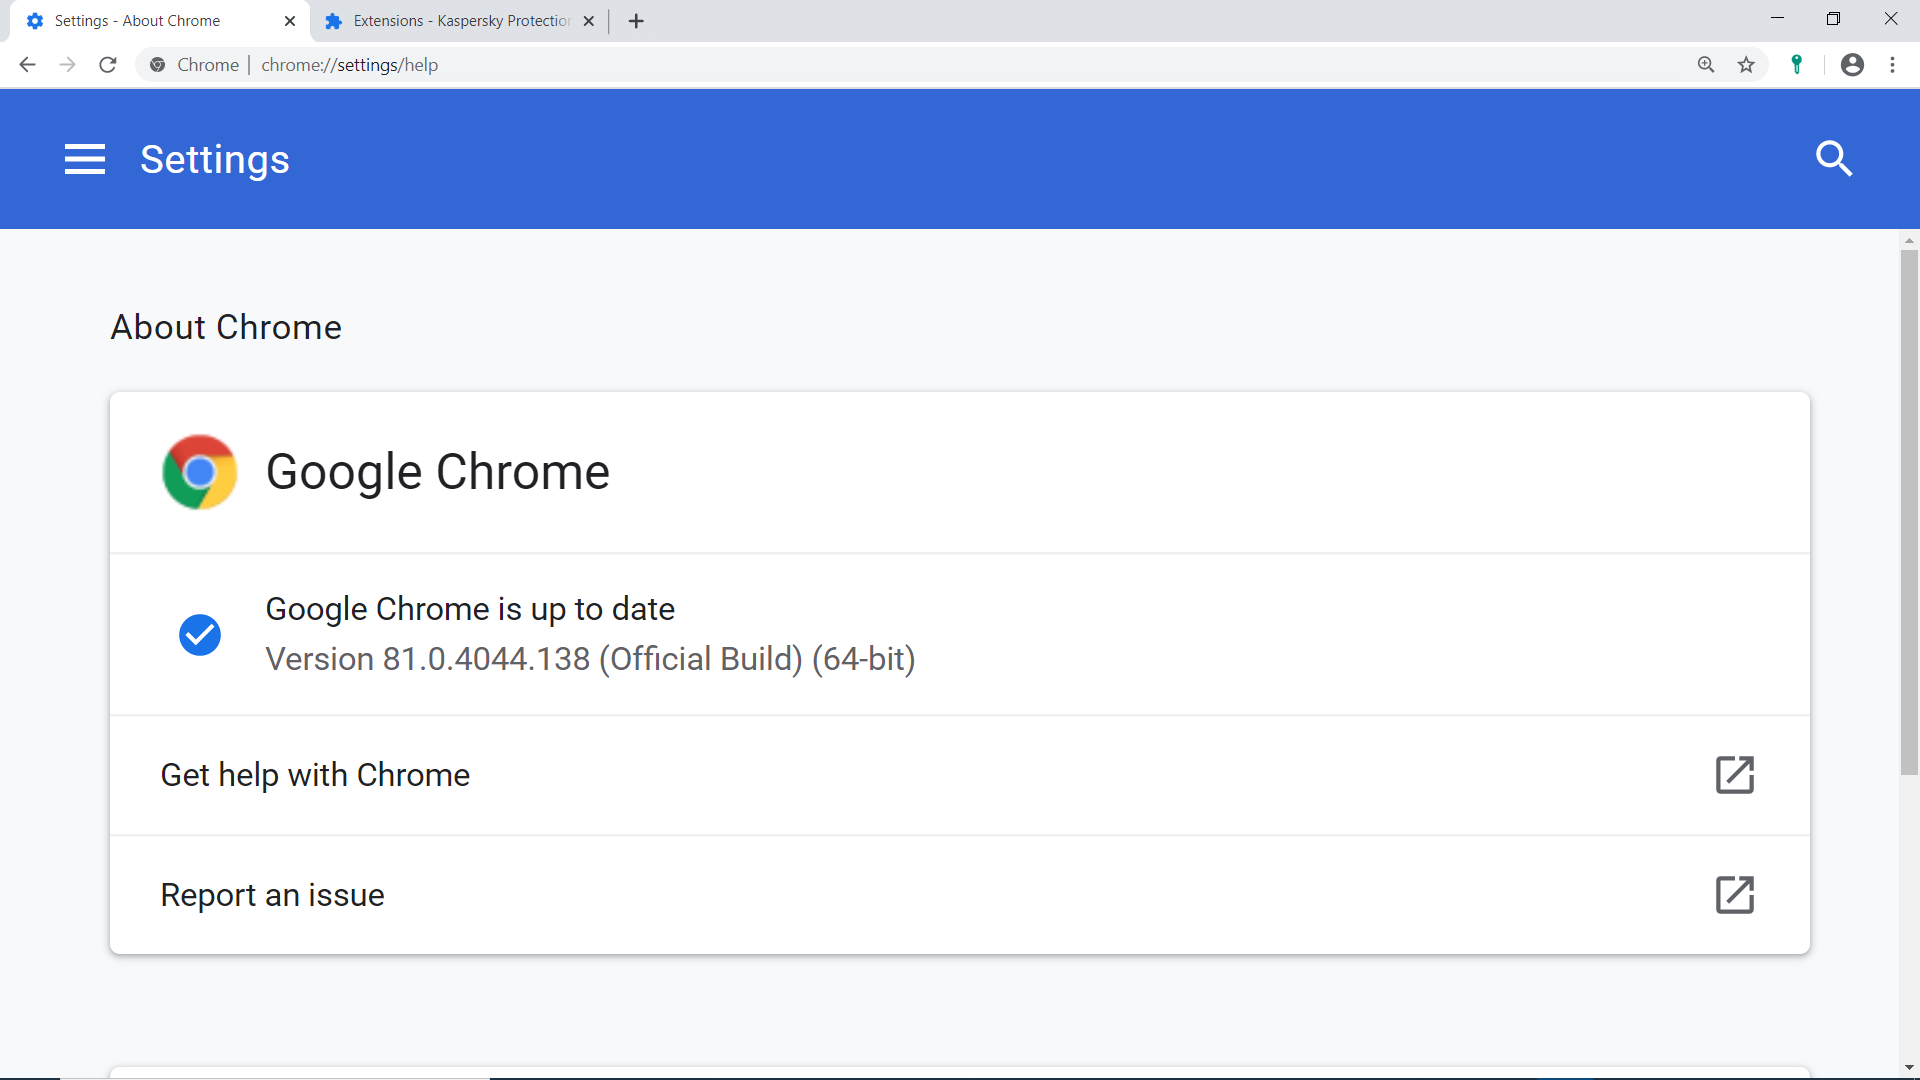This screenshot has width=1920, height=1080.
Task: Click 'Google Chrome is up to date' text
Action: click(470, 609)
